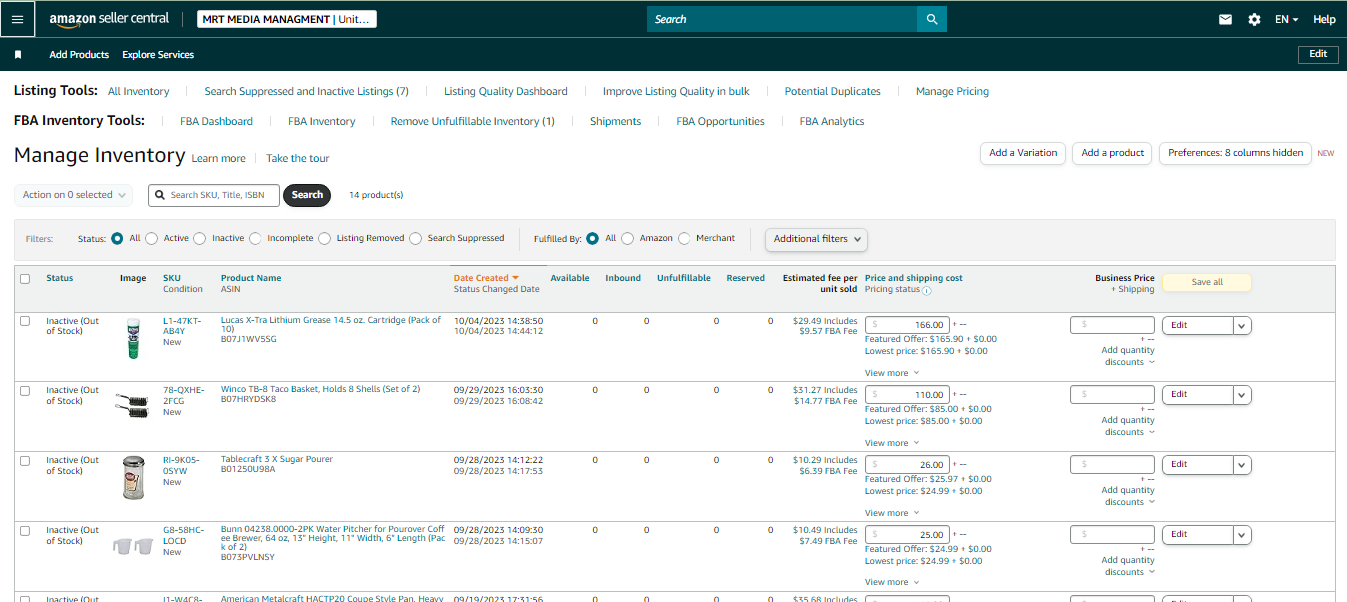Viewport: 1347px width, 602px height.
Task: Click the Edit button in the favorites bar
Action: (1318, 54)
